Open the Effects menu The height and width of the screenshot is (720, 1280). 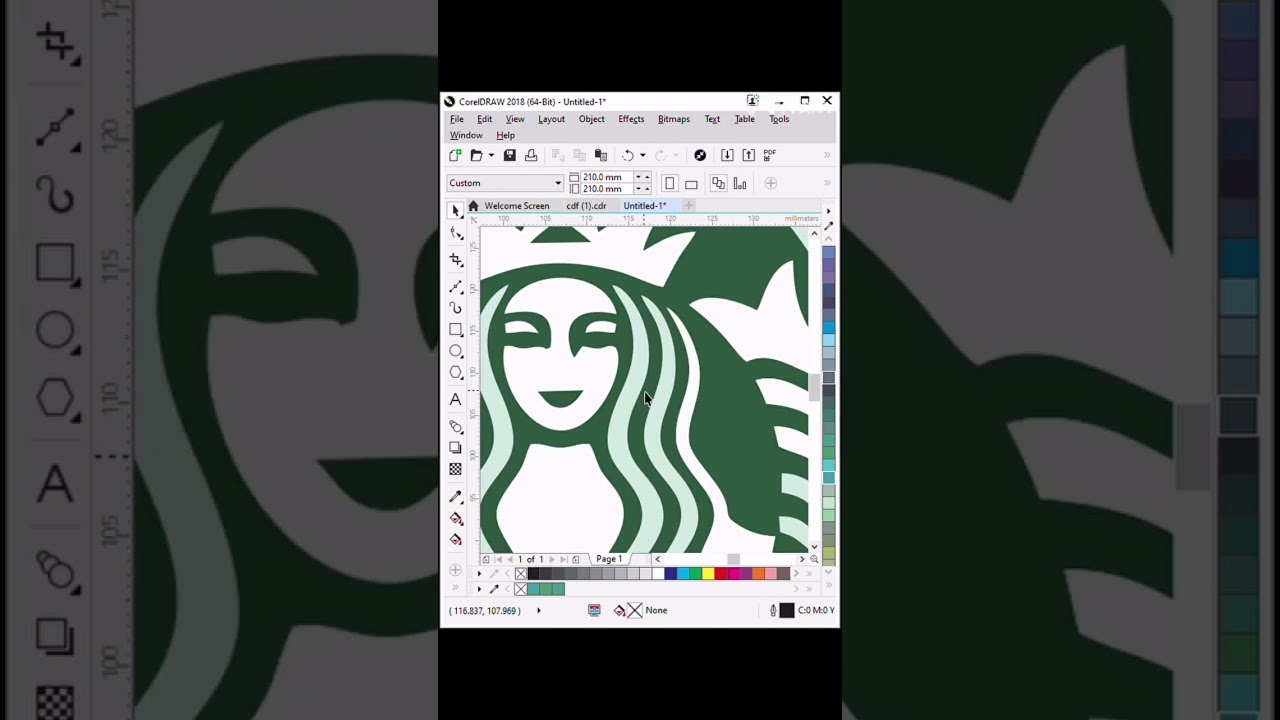(631, 119)
